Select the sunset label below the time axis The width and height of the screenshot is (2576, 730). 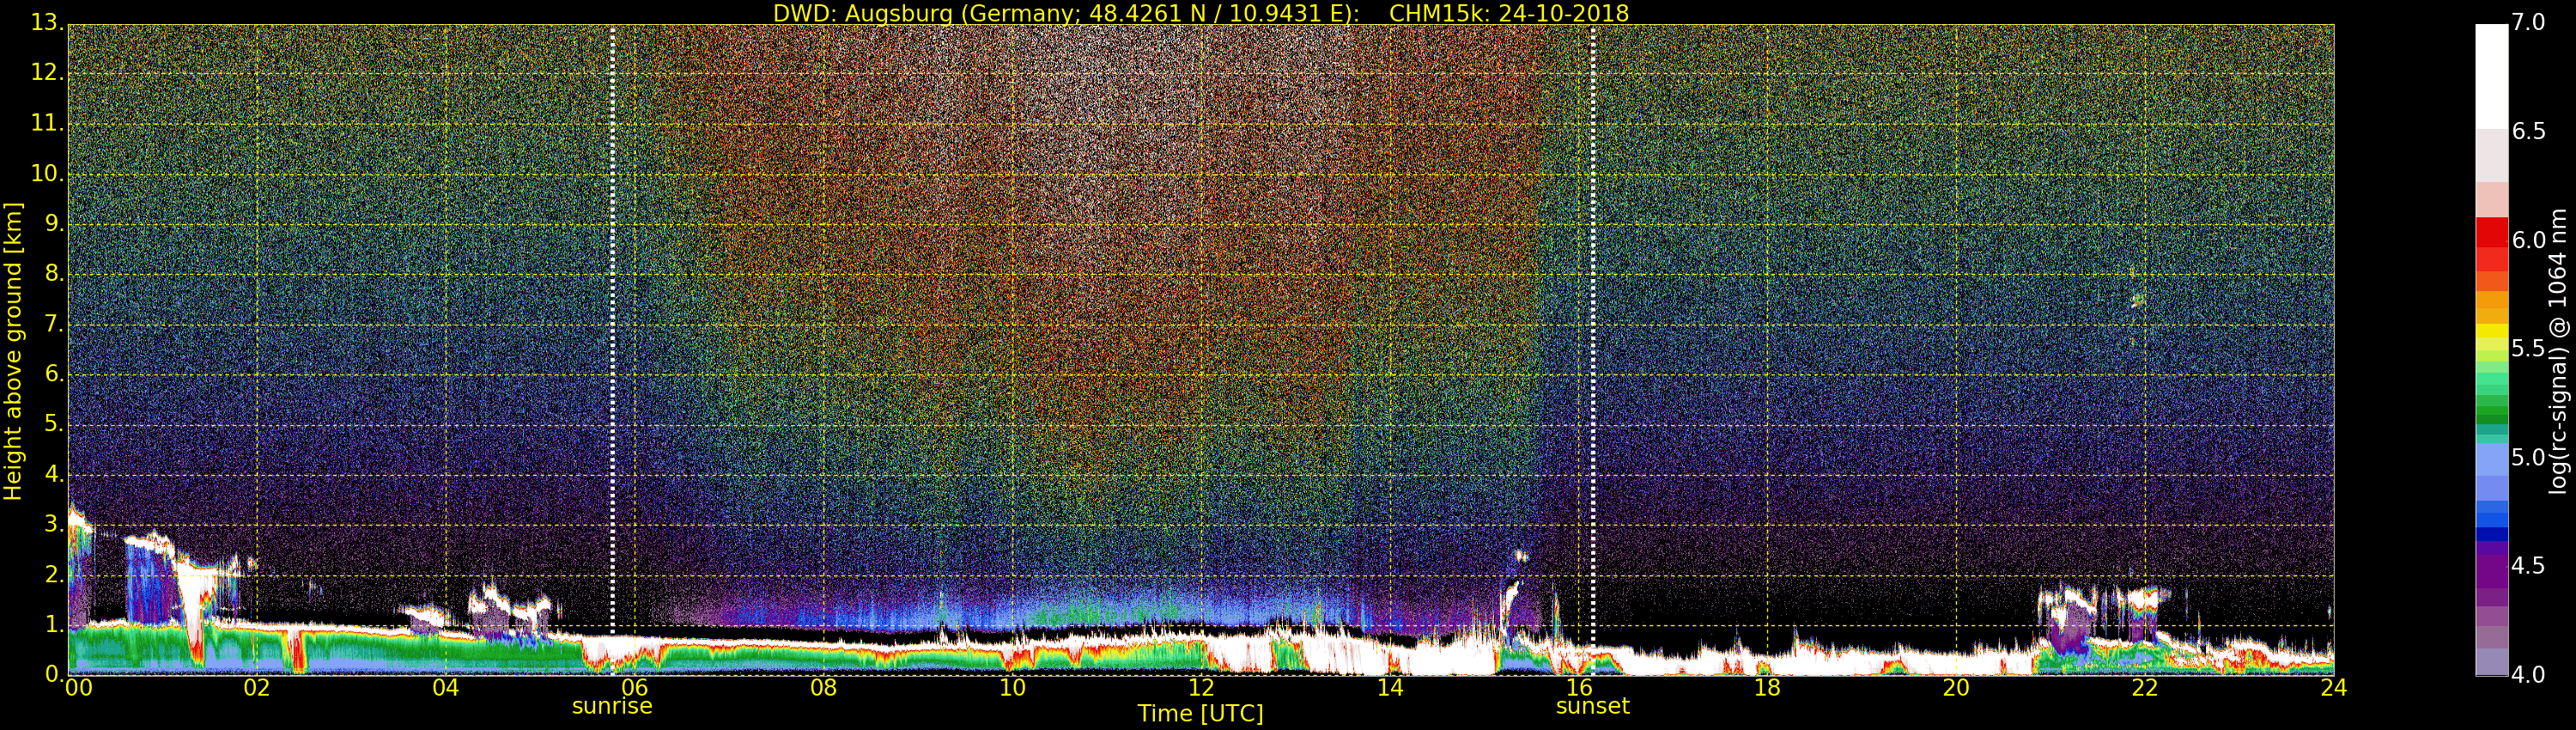tap(1592, 706)
